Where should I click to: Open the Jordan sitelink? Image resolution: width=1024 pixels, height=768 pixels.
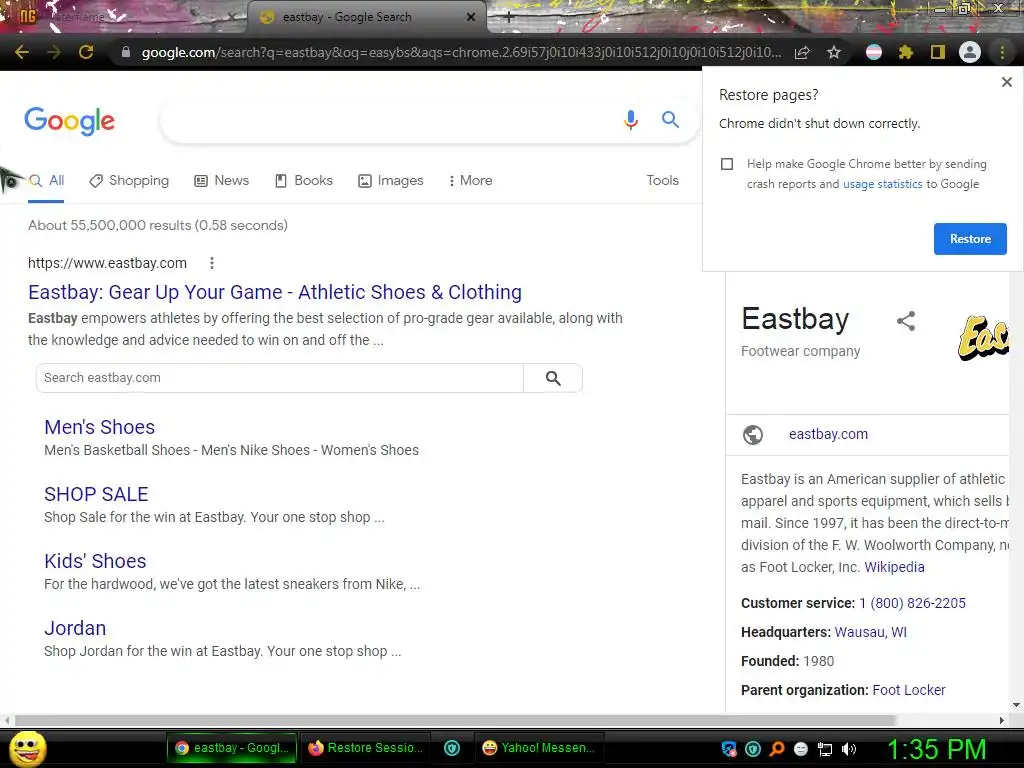(x=75, y=628)
